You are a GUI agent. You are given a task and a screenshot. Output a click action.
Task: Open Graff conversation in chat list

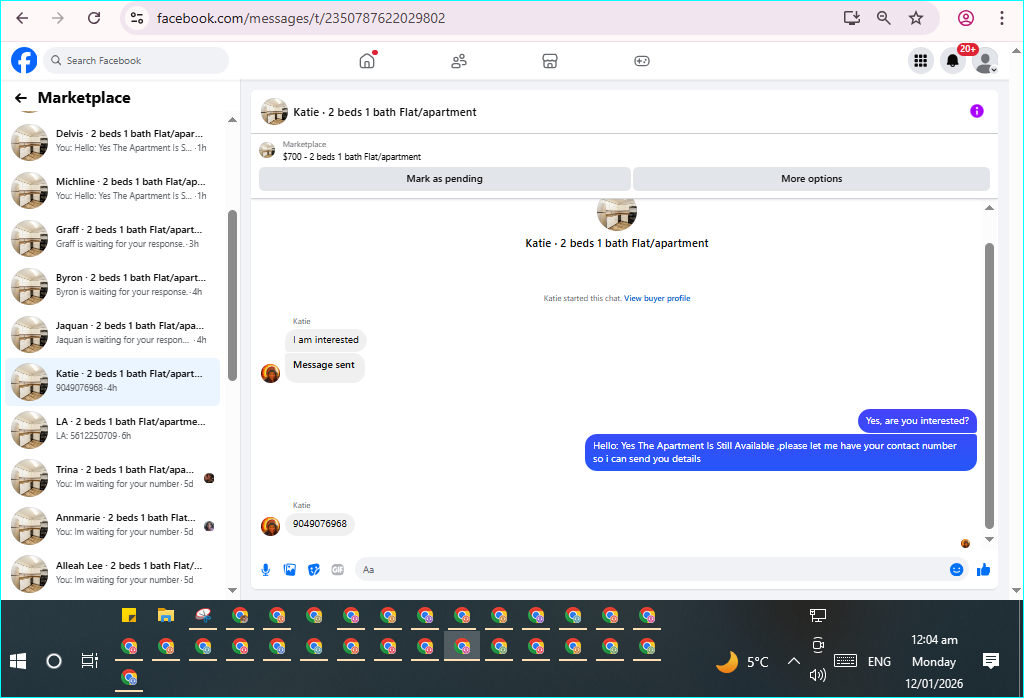[112, 238]
